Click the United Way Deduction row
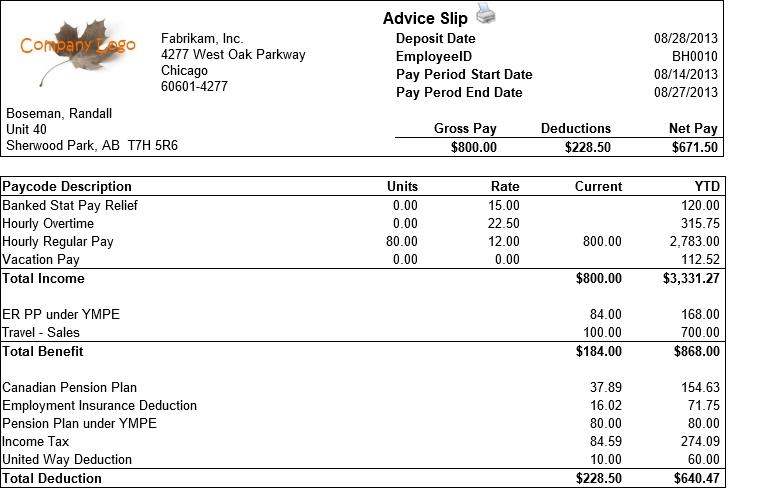The image size is (759, 503). [x=67, y=460]
